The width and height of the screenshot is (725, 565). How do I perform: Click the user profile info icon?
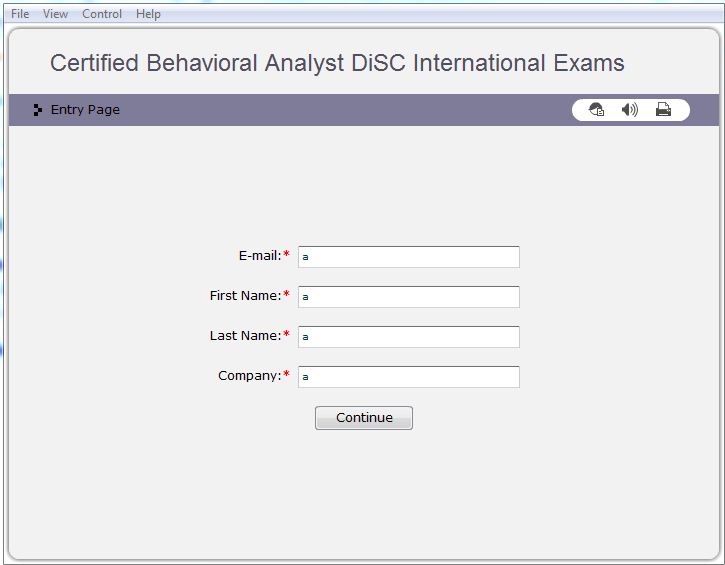pos(597,110)
